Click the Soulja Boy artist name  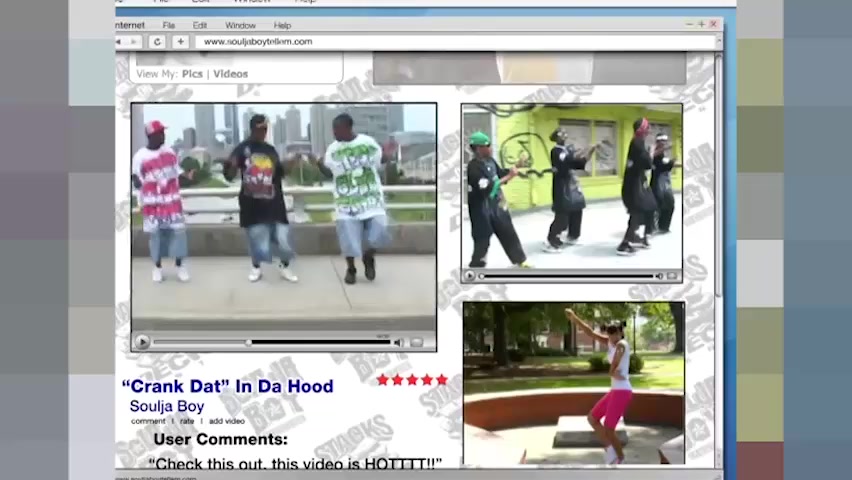(x=167, y=406)
